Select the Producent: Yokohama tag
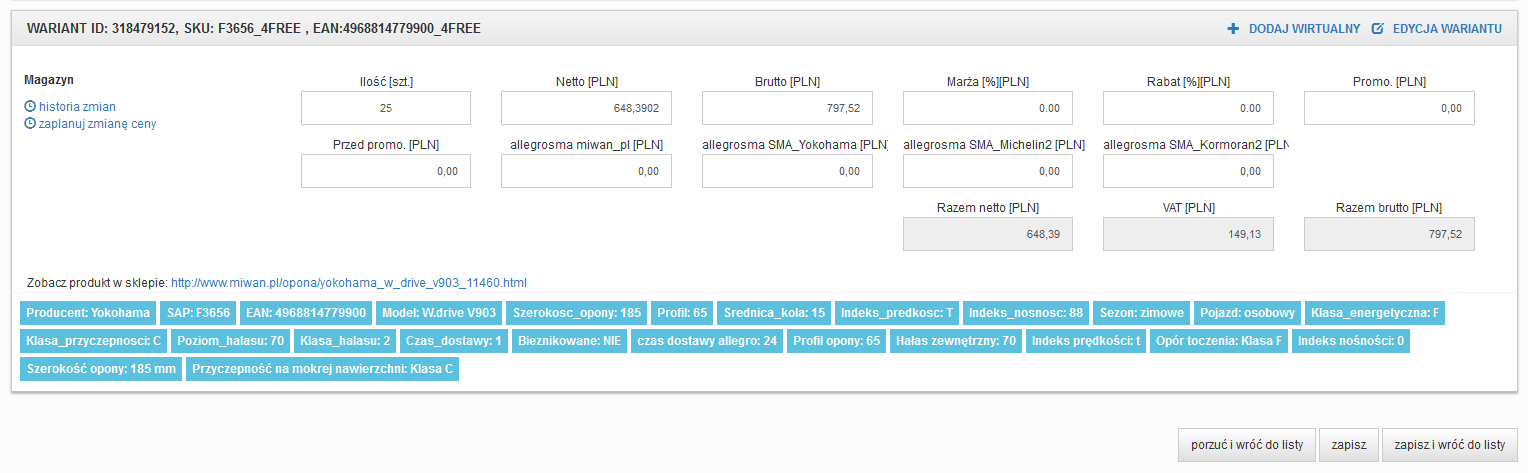Screen dimensions: 1528x473 click(x=88, y=313)
